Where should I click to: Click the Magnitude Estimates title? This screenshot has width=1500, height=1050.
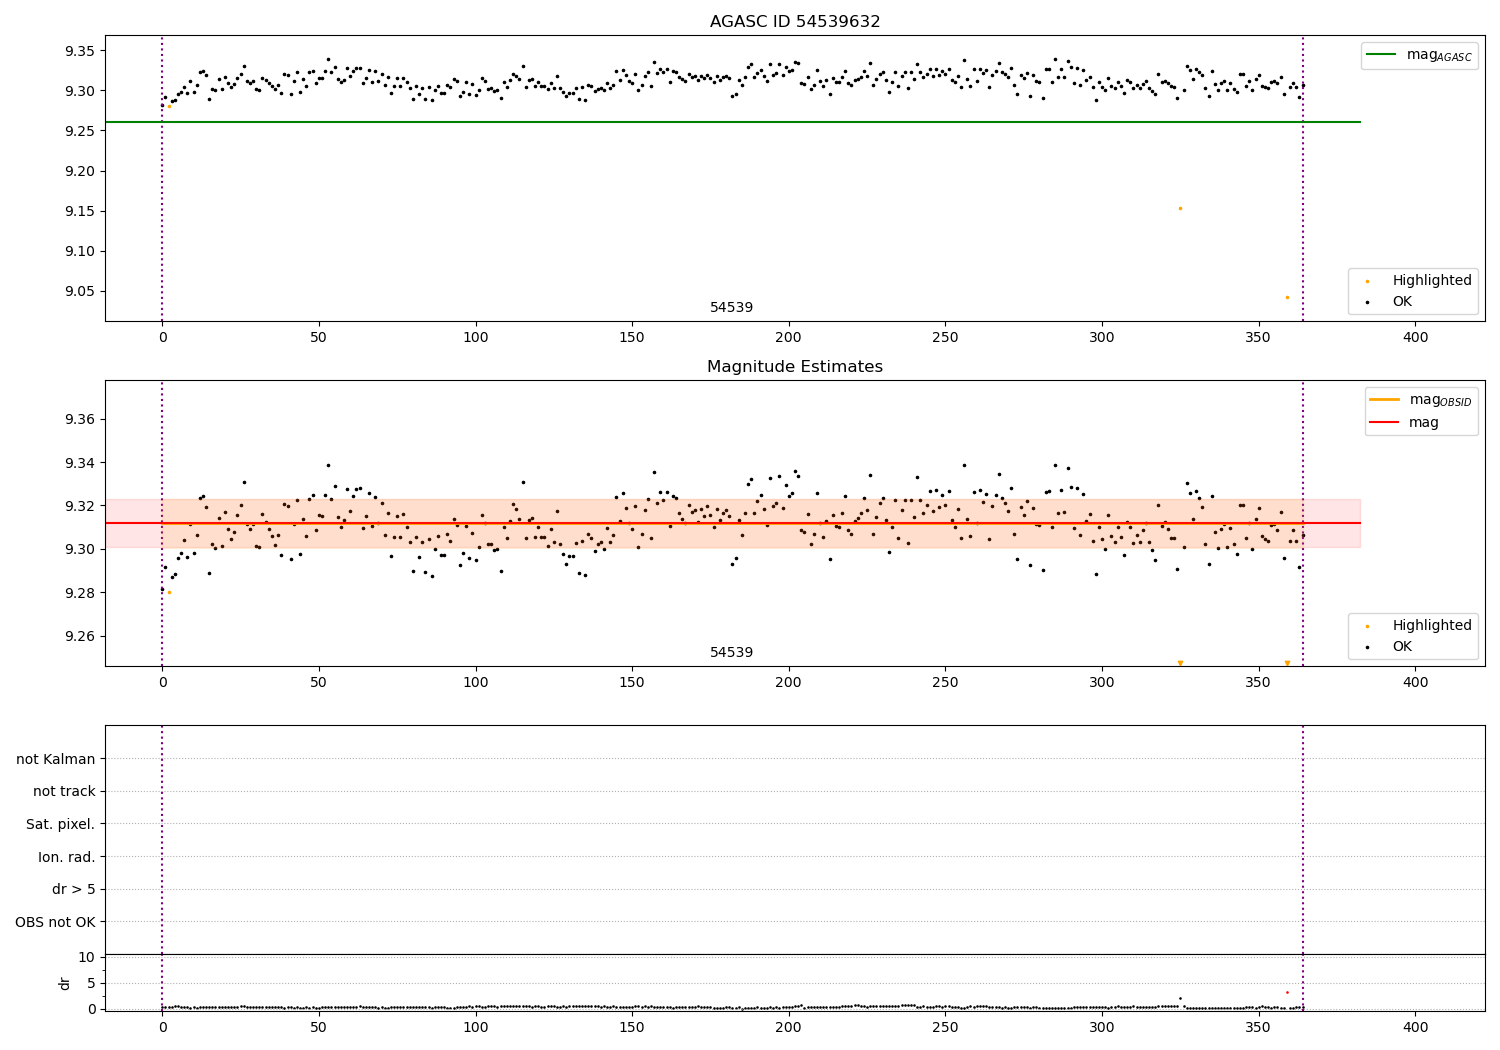pyautogui.click(x=795, y=367)
